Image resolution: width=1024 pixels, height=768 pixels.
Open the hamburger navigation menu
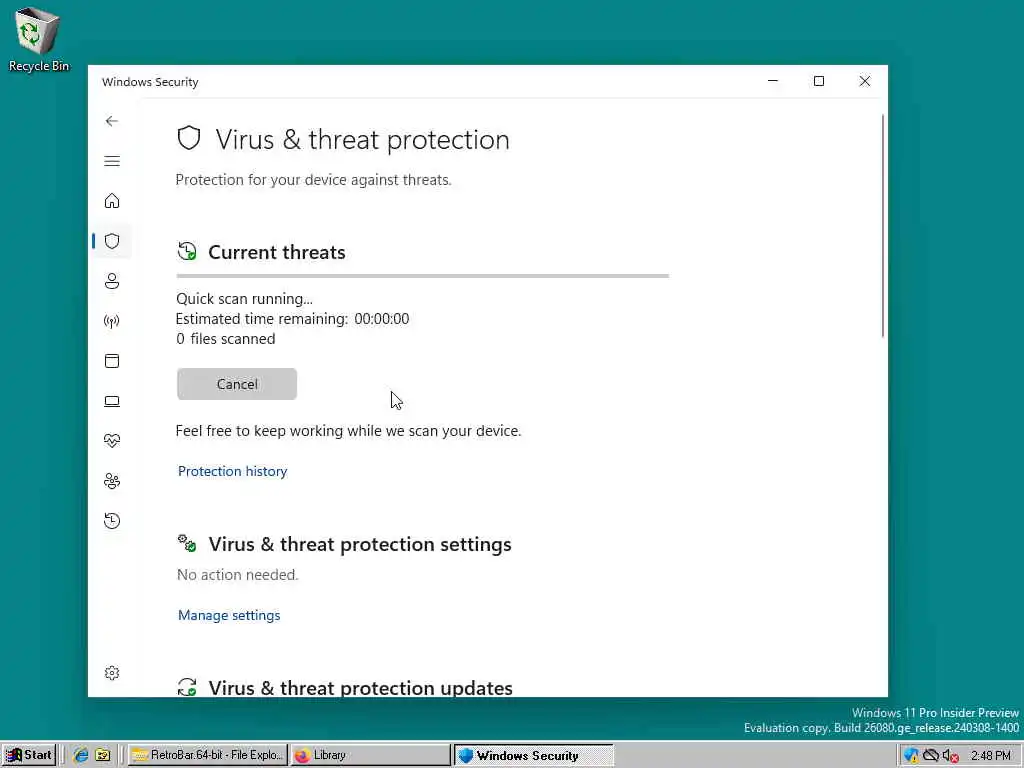coord(112,161)
